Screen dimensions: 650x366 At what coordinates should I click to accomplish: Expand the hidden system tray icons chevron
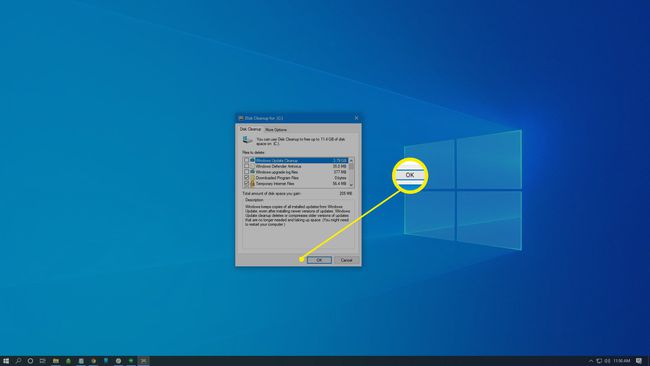pos(591,361)
